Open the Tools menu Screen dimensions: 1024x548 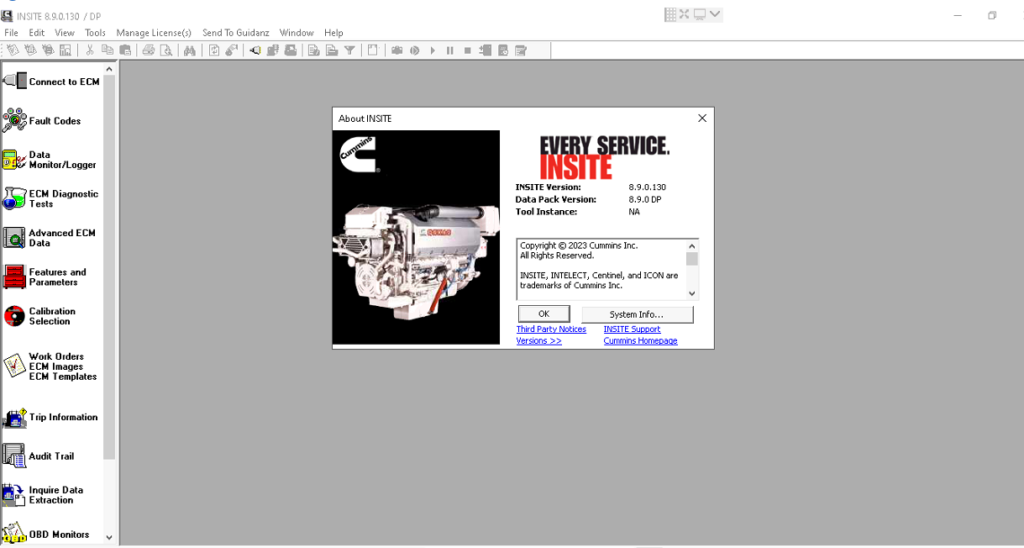pos(95,33)
